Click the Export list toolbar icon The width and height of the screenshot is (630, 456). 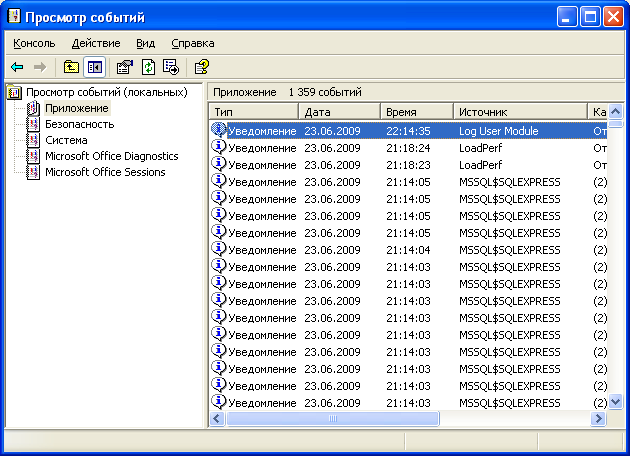[x=171, y=67]
